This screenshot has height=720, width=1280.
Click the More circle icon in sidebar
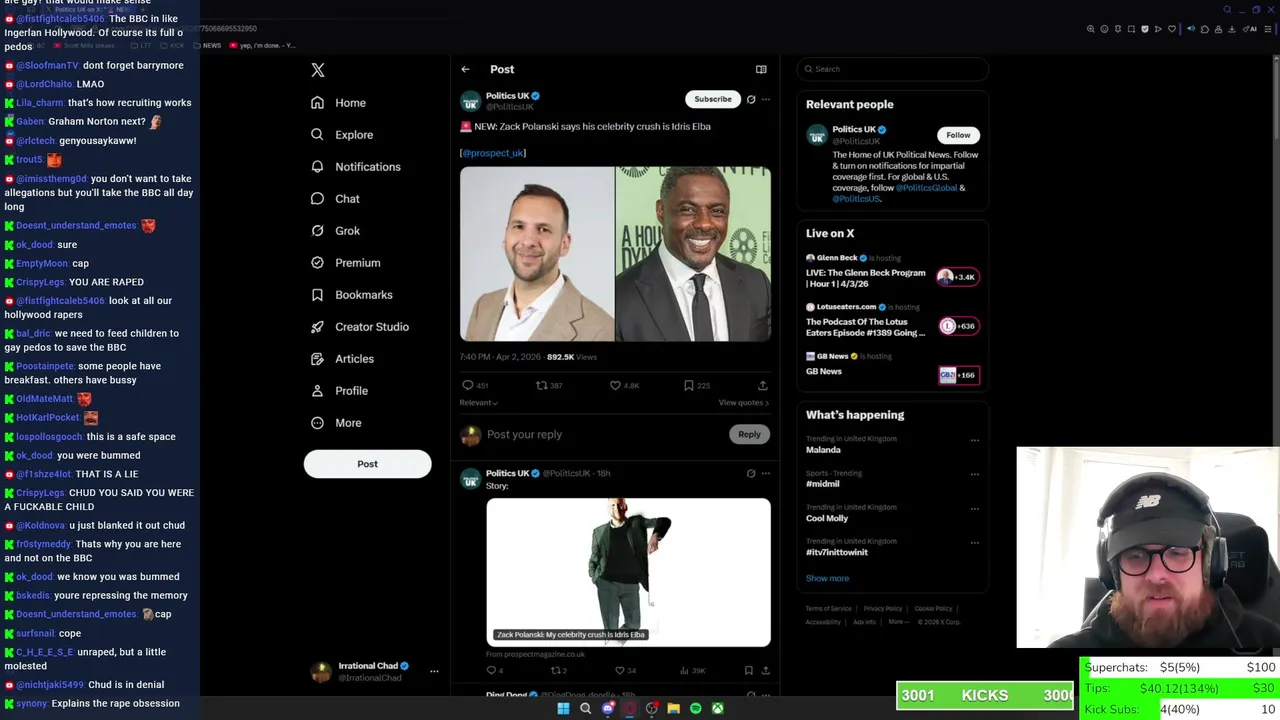point(317,423)
